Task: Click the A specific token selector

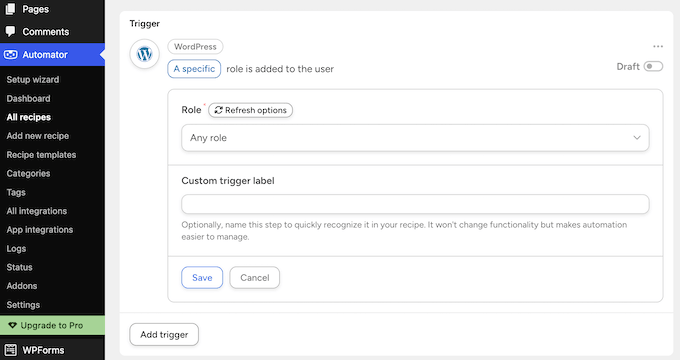Action: [194, 69]
